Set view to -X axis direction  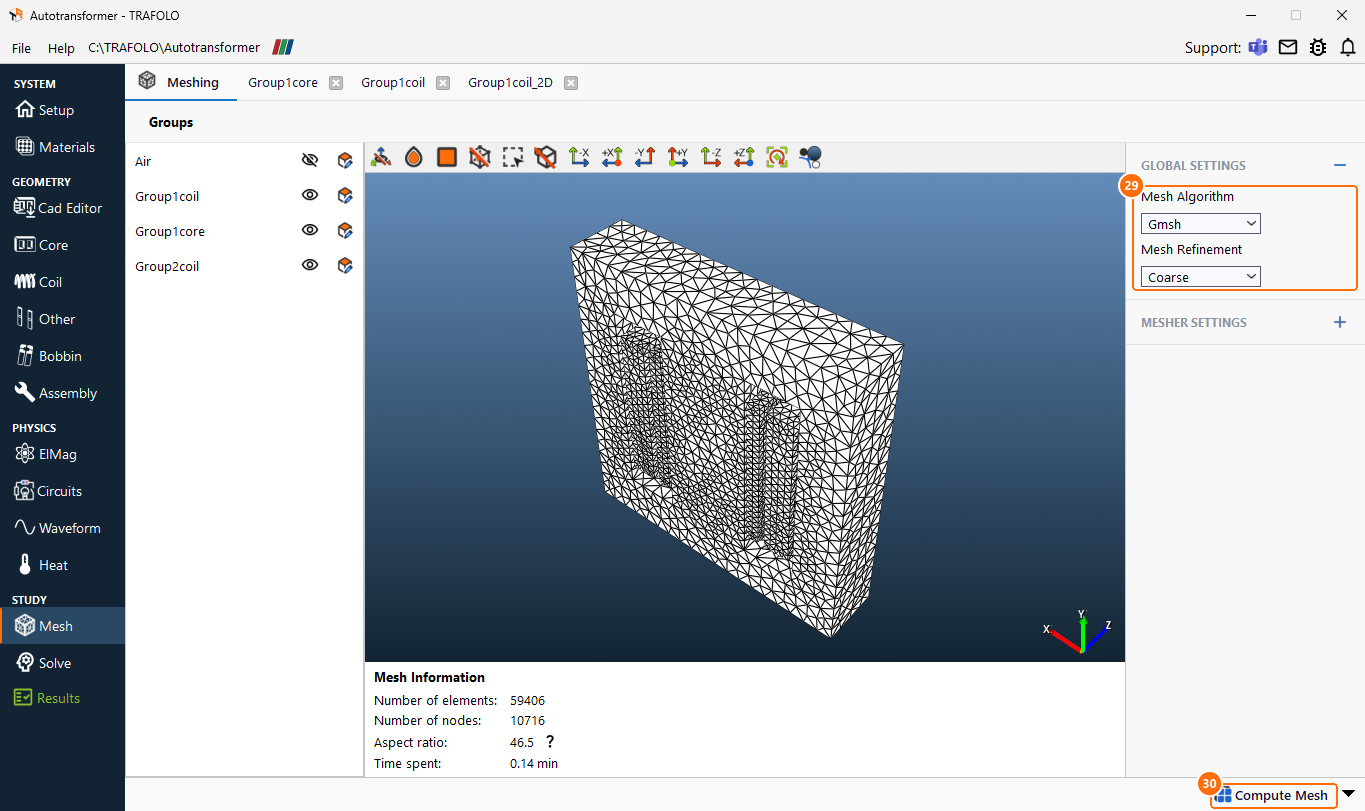(x=579, y=157)
